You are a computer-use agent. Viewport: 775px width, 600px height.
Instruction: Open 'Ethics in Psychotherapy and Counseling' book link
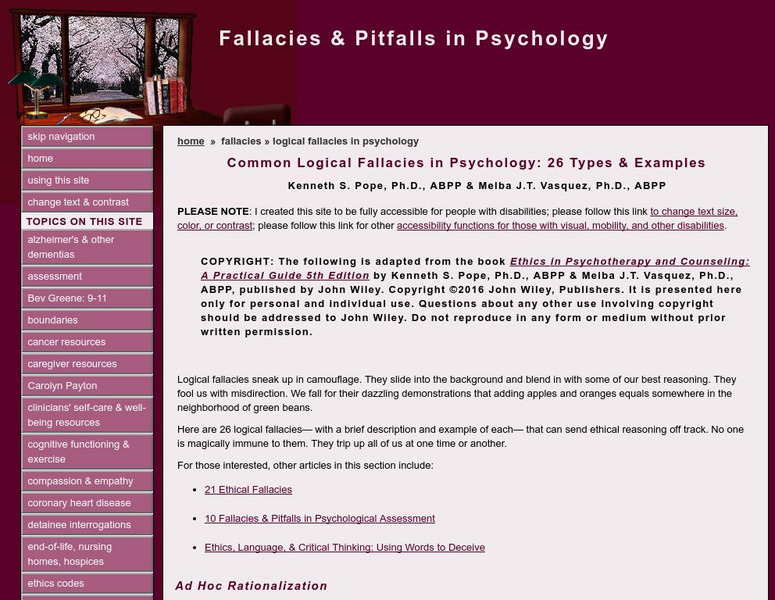[x=630, y=261]
